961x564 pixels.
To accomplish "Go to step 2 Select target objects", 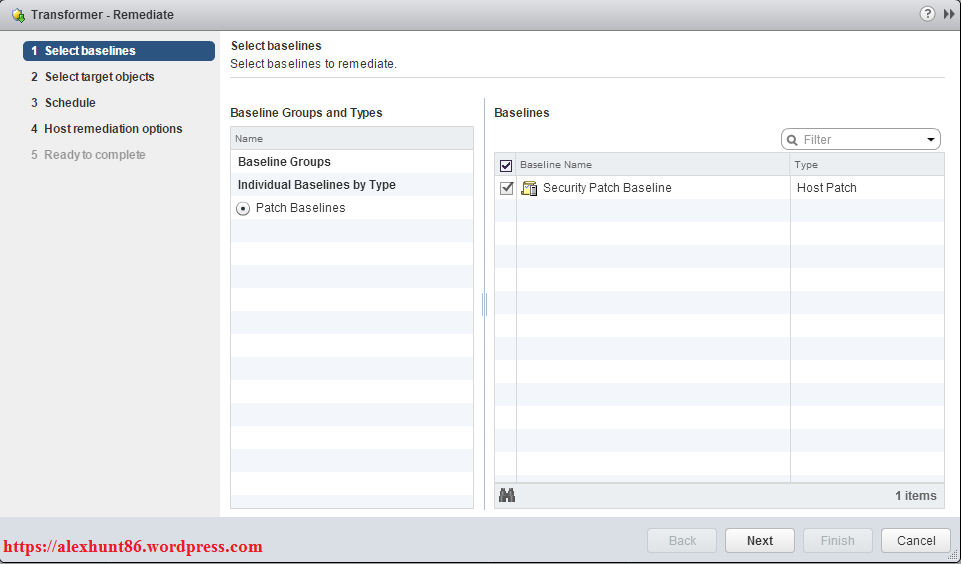I will click(x=99, y=77).
